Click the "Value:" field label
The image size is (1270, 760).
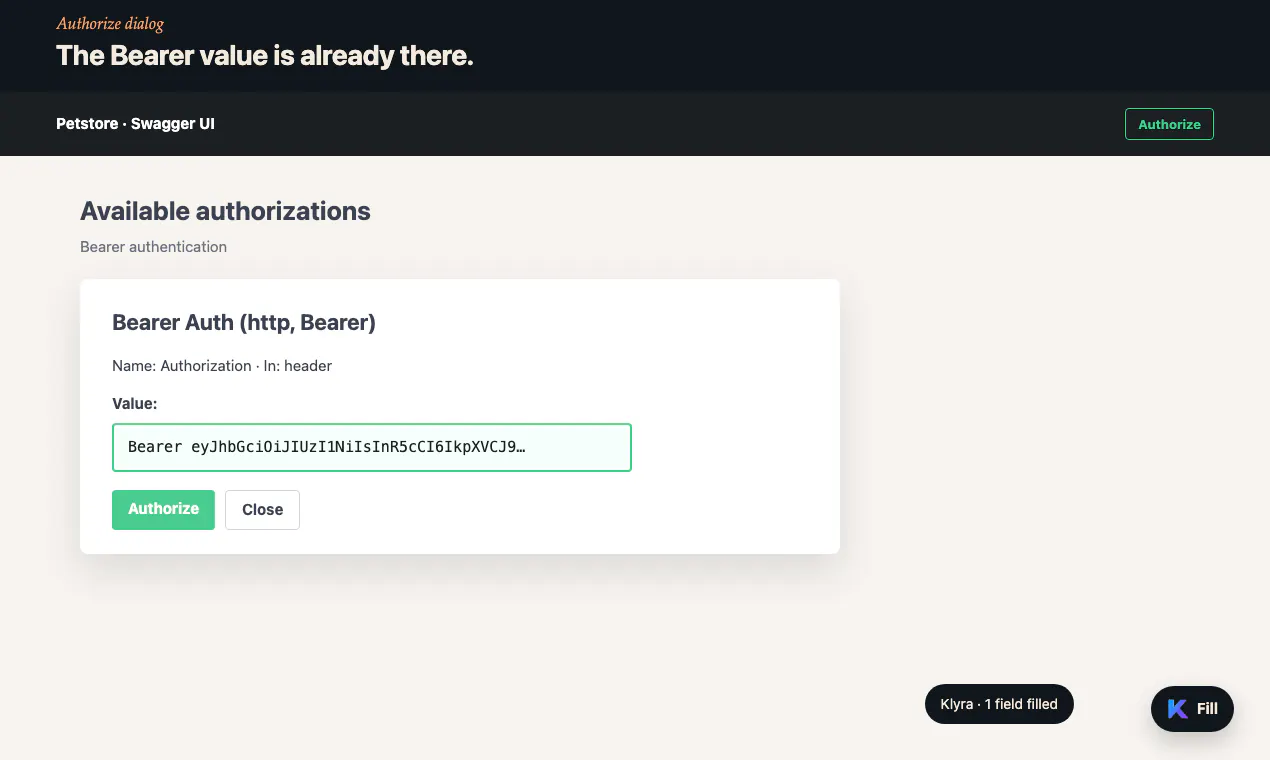pos(135,404)
